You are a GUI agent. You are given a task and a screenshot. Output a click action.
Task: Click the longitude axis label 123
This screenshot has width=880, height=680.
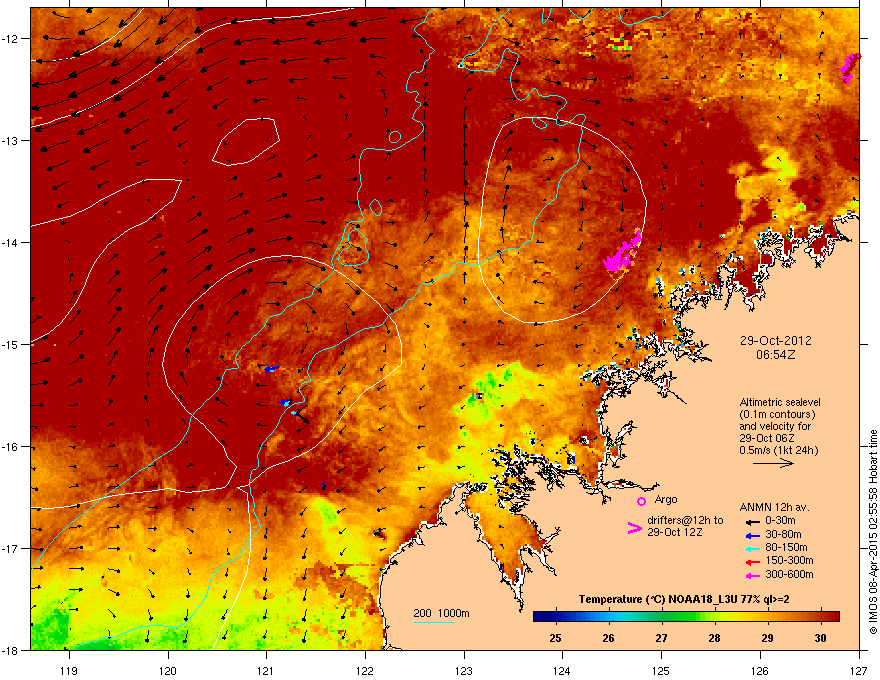click(464, 670)
